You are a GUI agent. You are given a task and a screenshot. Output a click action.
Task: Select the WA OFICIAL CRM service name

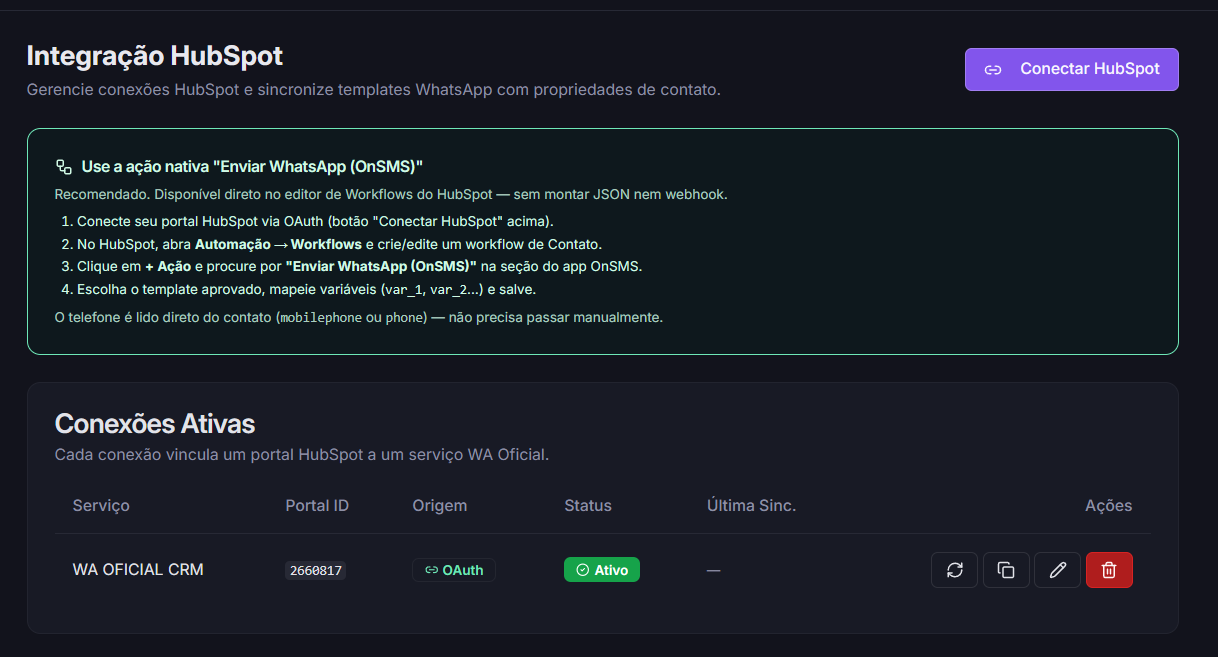[x=138, y=570]
